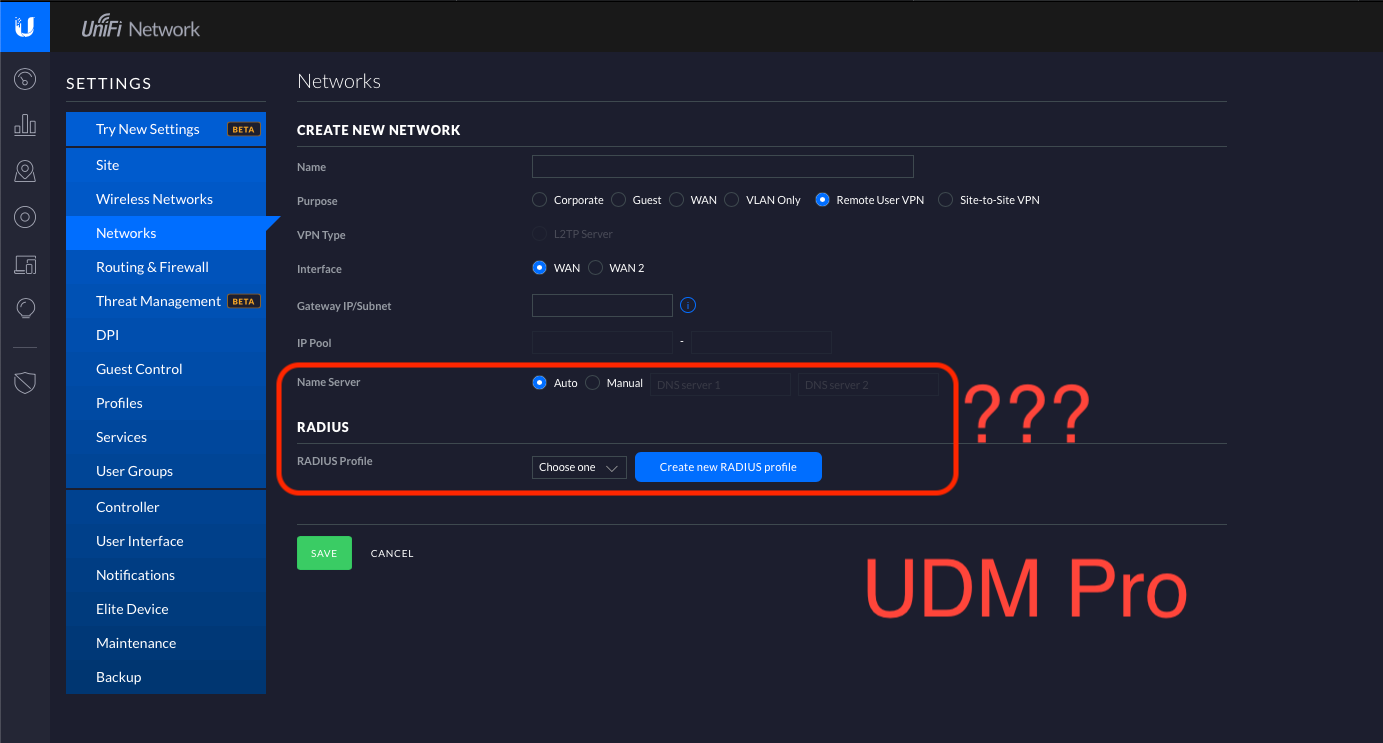
Task: Open the shield icon in sidebar
Action: pos(25,382)
